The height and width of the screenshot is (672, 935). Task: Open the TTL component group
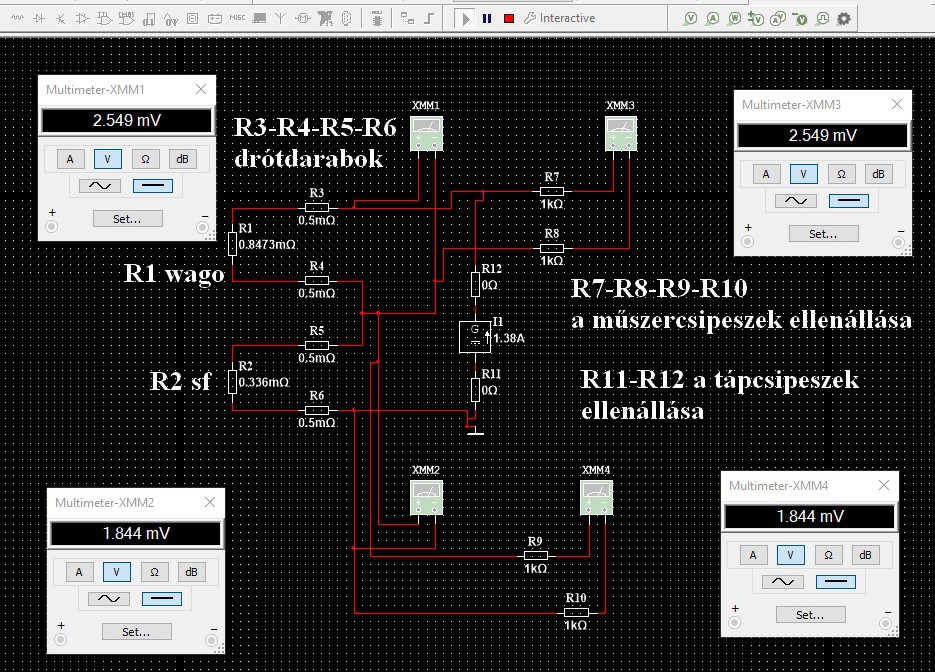tap(105, 18)
